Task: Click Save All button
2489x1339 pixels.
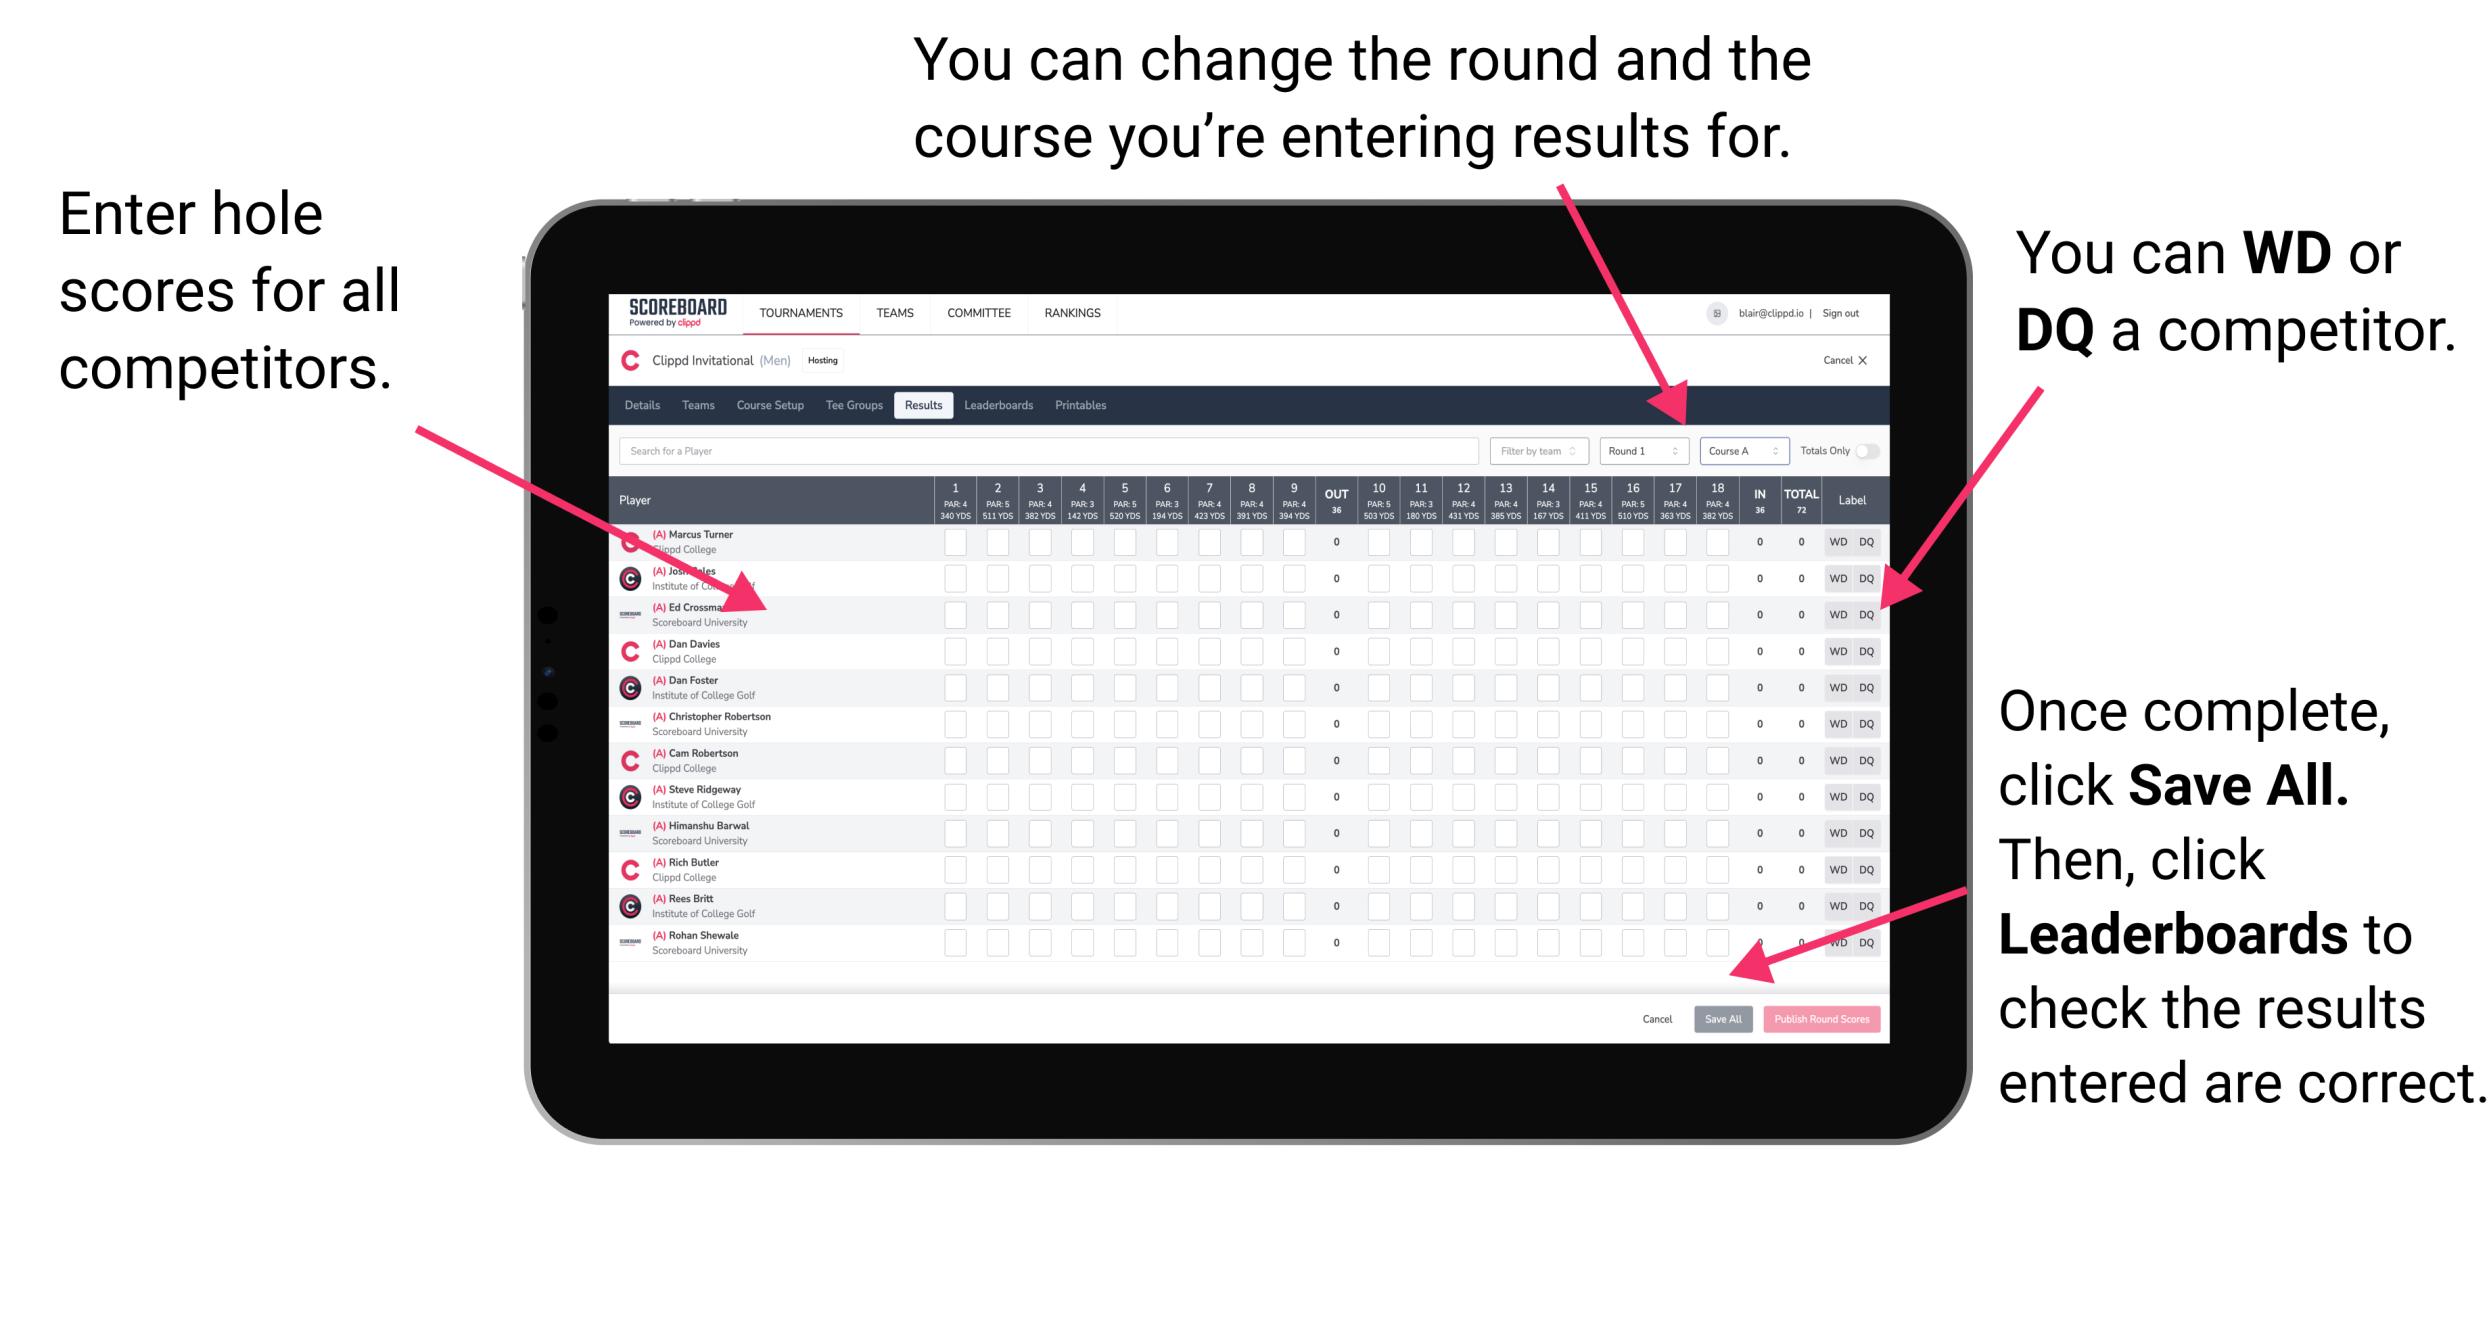Action: coord(1723,1017)
